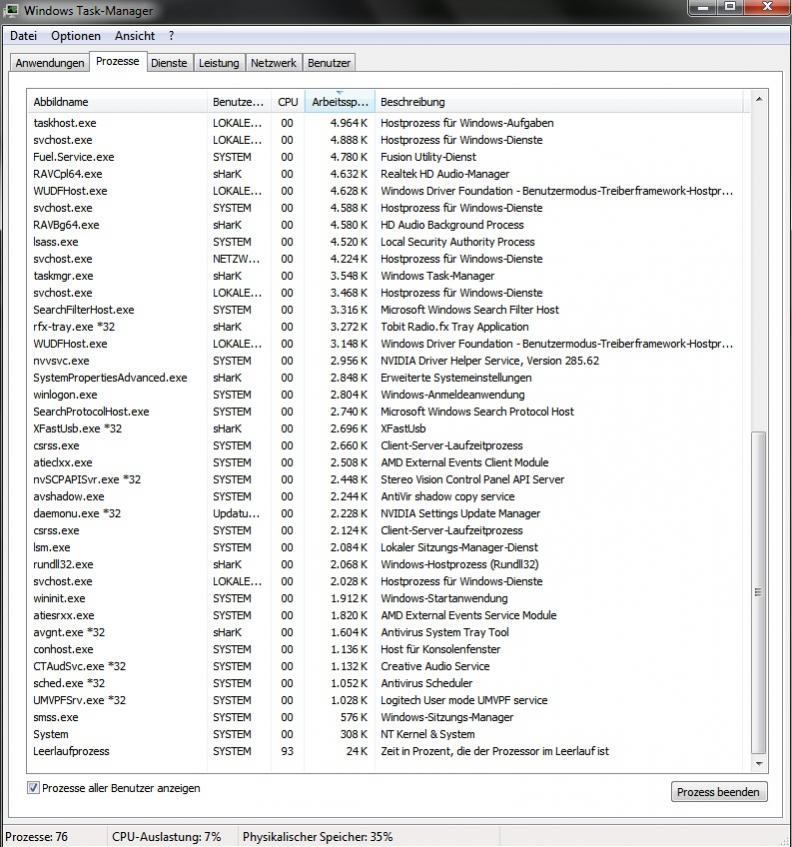Select the taskmgr.exe process
The width and height of the screenshot is (792, 847).
pos(387,275)
